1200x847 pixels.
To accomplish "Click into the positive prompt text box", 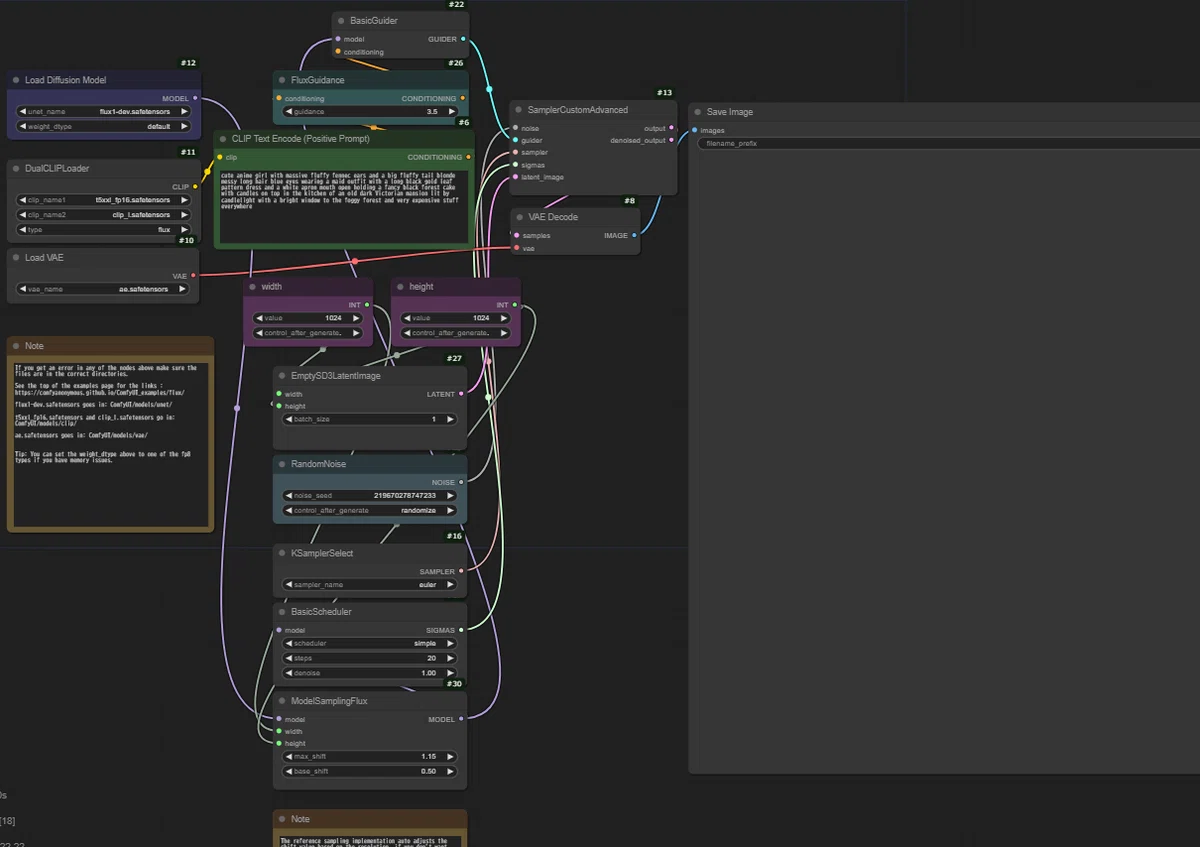I will pos(343,207).
